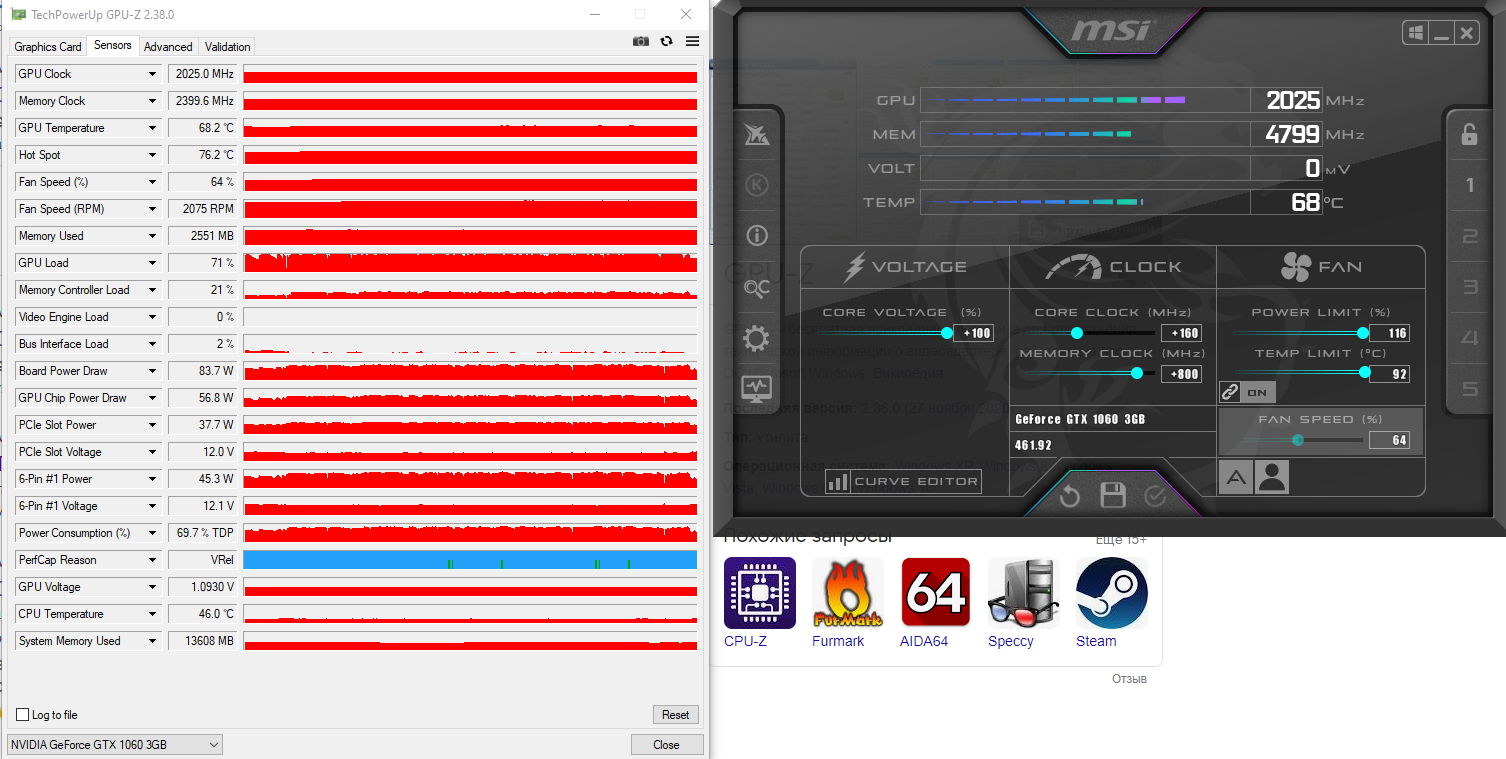Take a GPU-Z screenshot with camera icon

point(640,41)
